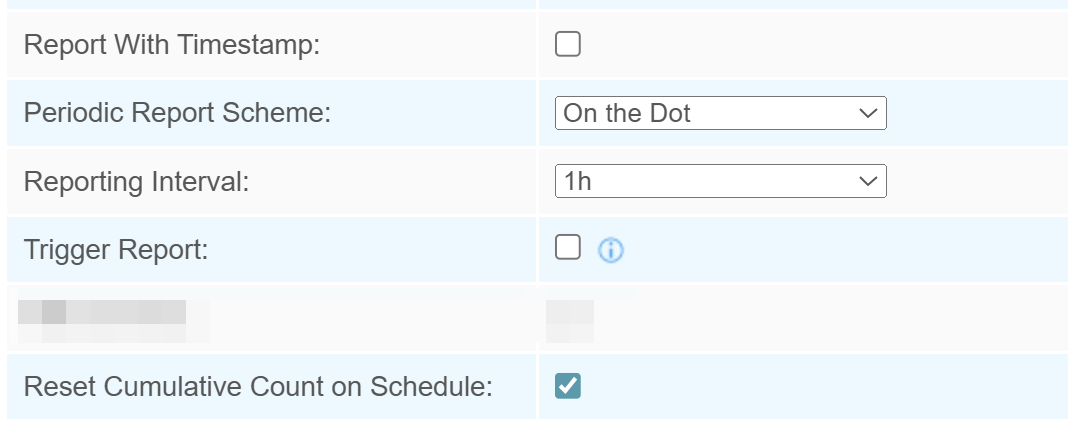Click the Reporting Interval chevron arrow
1079x428 pixels.
click(x=867, y=182)
